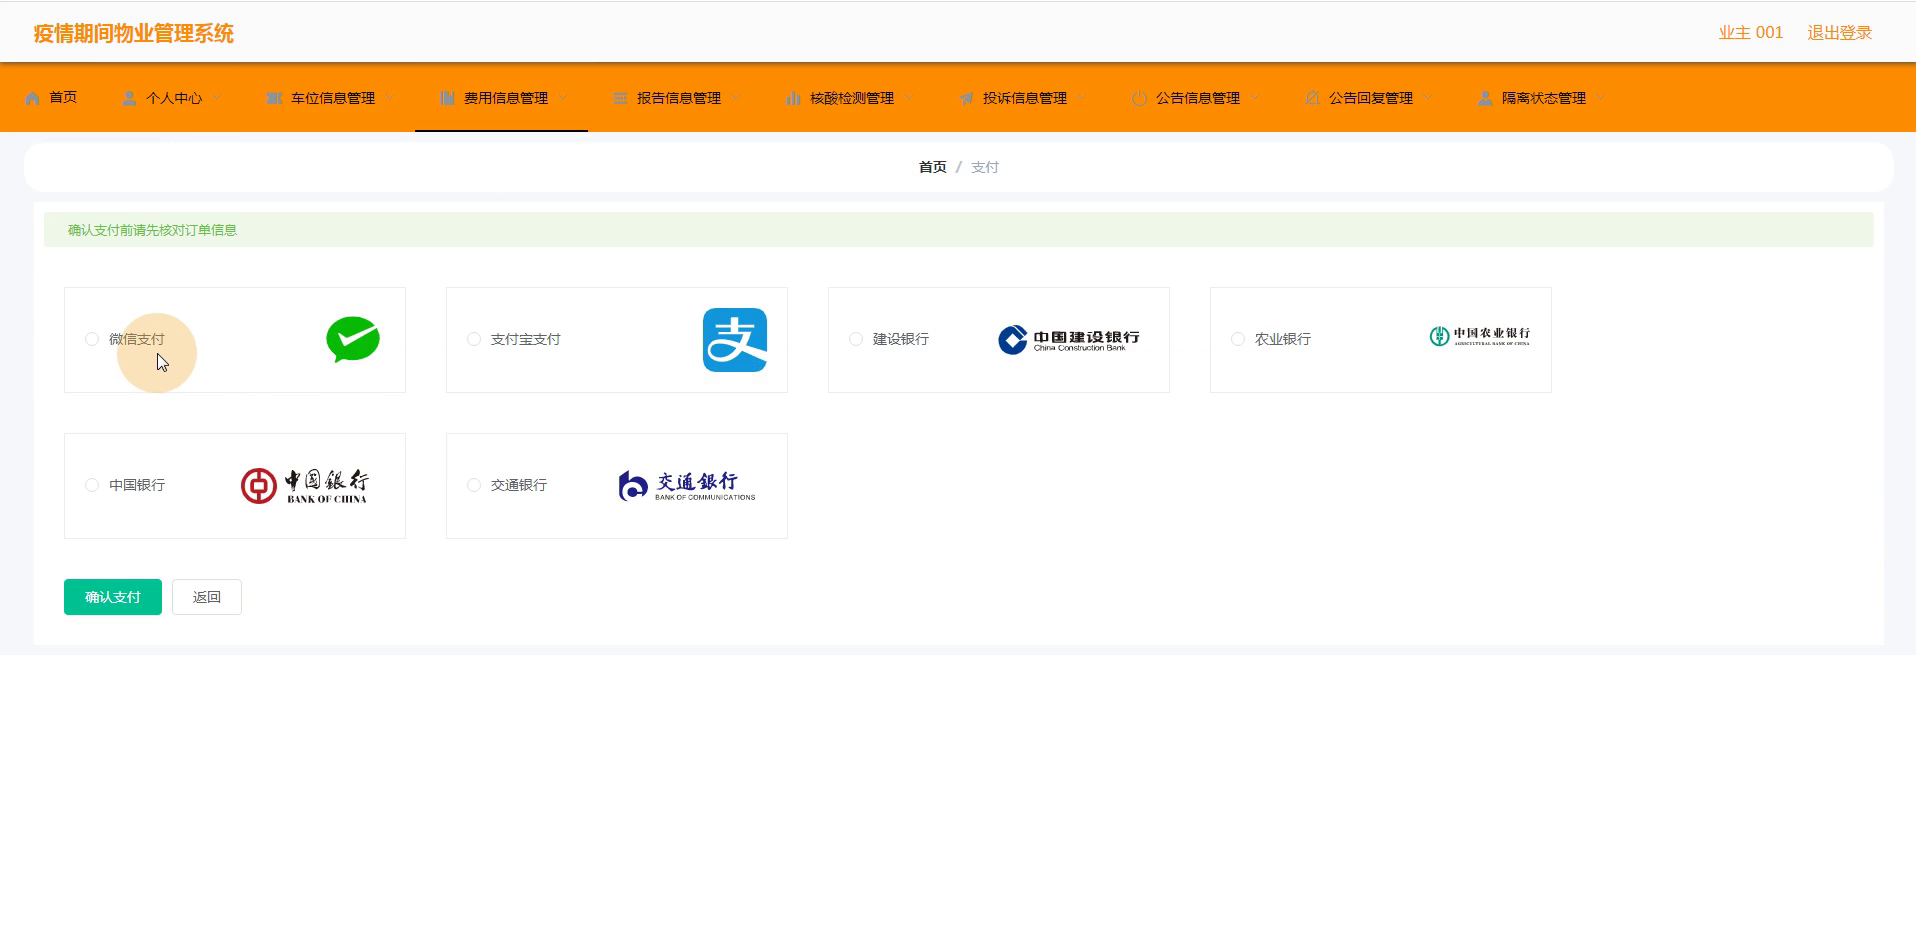Click the 支付宝支付 label text
1916x934 pixels.
[x=526, y=339]
